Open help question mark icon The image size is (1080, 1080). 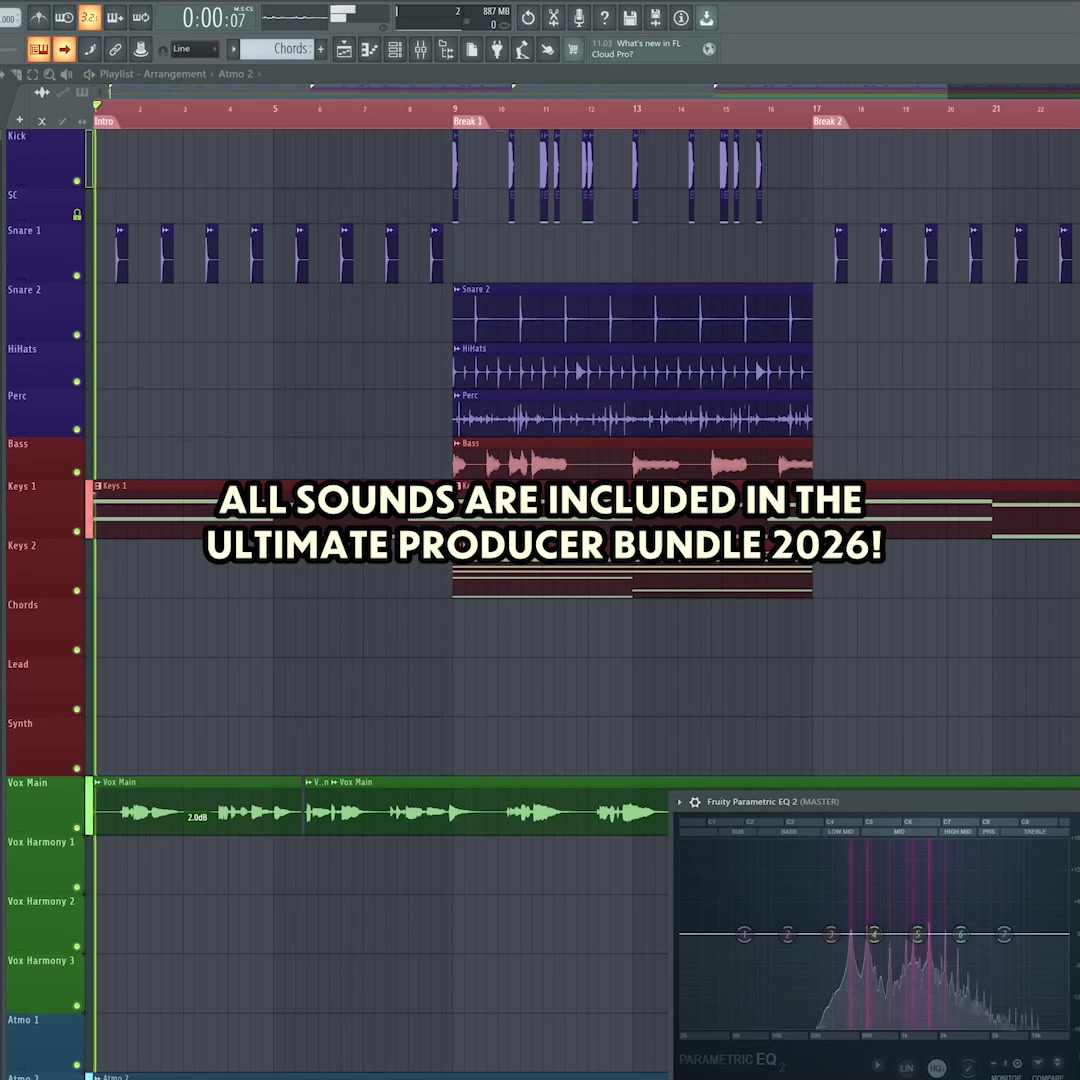click(x=604, y=17)
